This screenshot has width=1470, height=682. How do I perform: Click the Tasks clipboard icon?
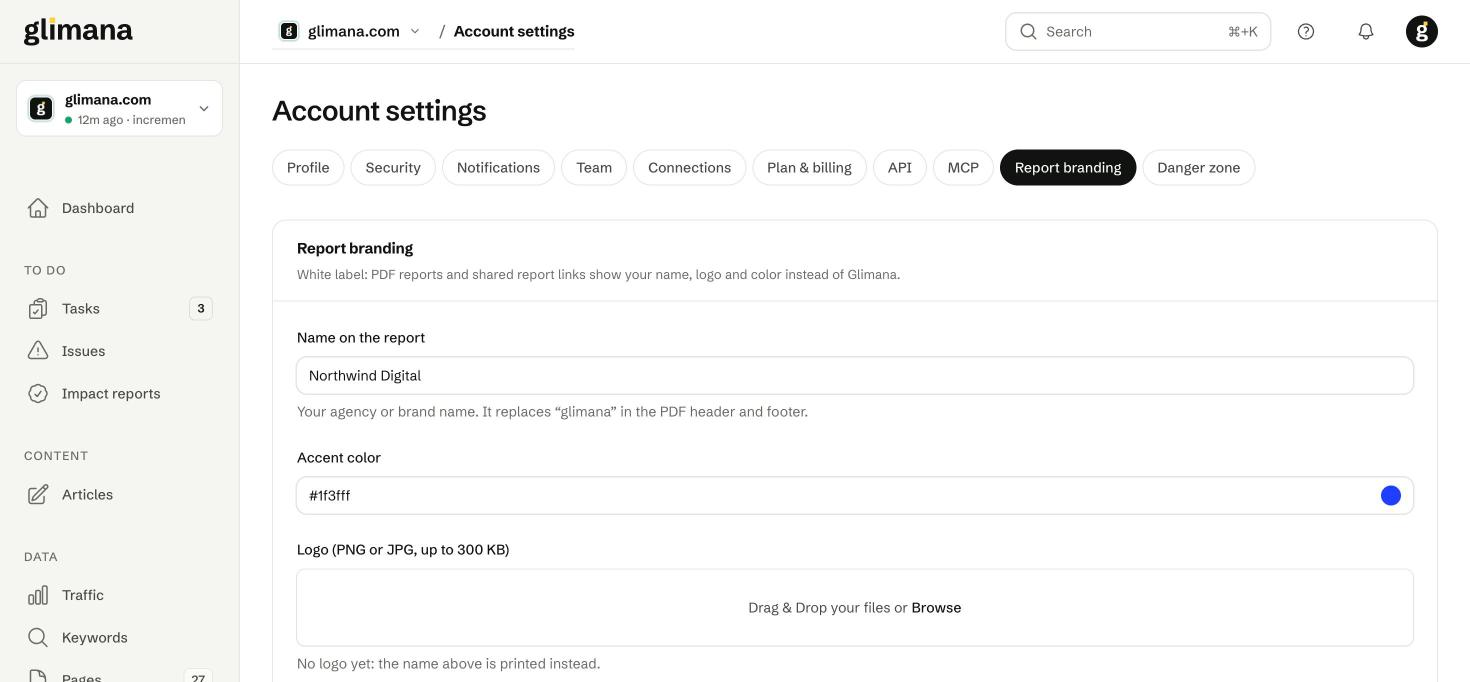38,309
